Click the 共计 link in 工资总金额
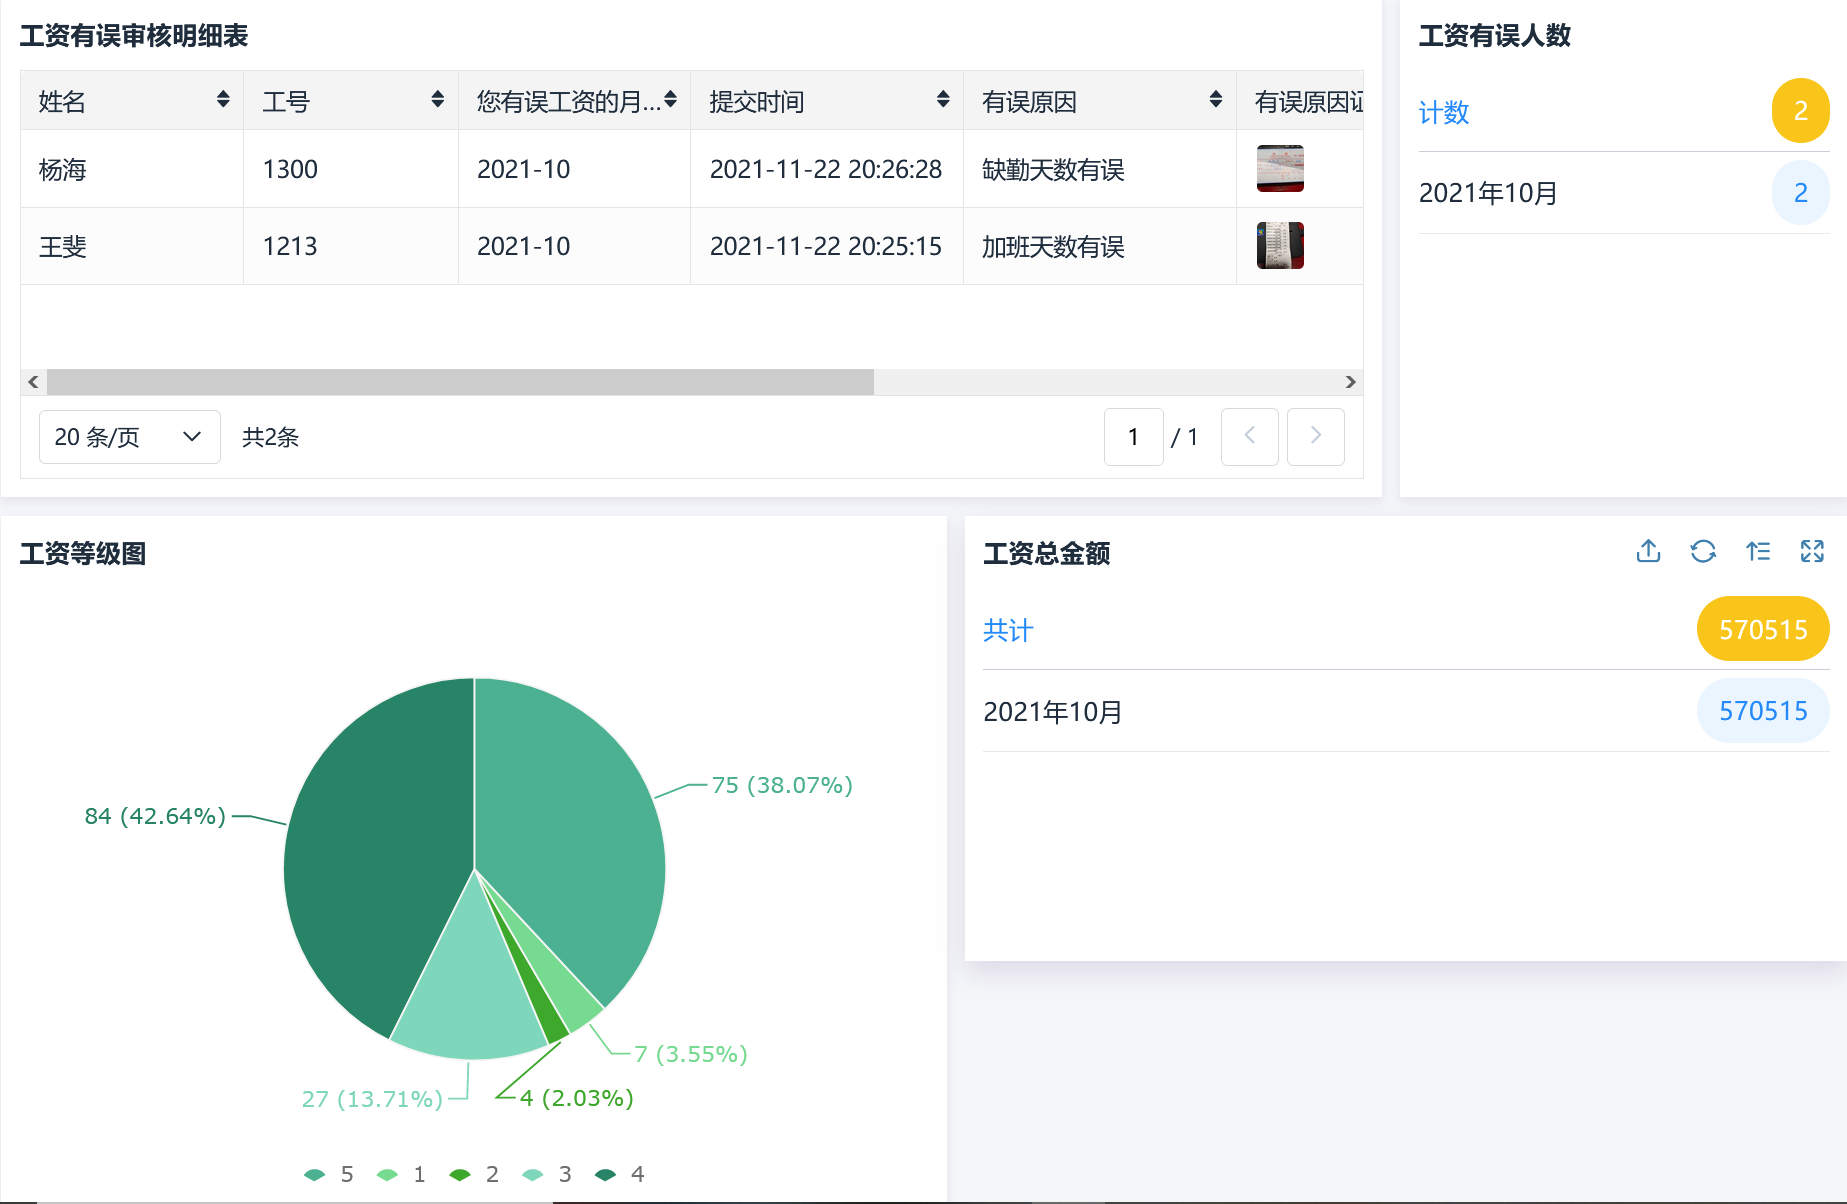 tap(1007, 630)
